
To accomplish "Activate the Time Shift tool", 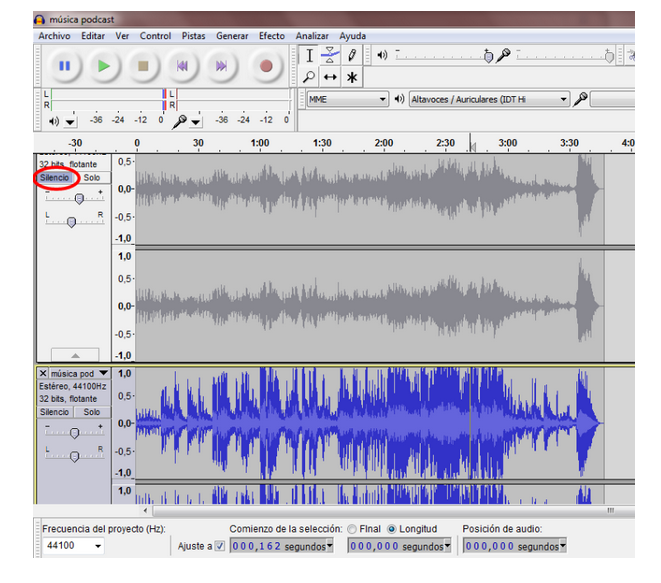I will 331,77.
